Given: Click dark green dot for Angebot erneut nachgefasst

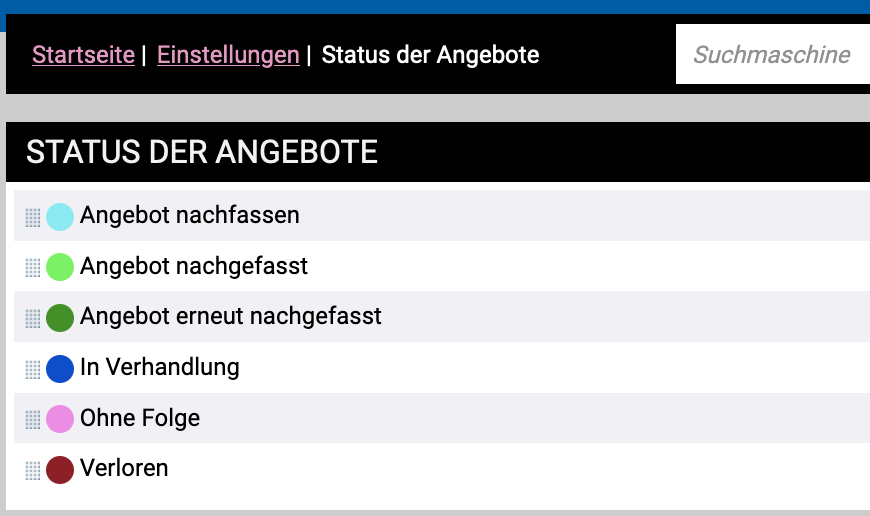Looking at the screenshot, I should tap(60, 318).
